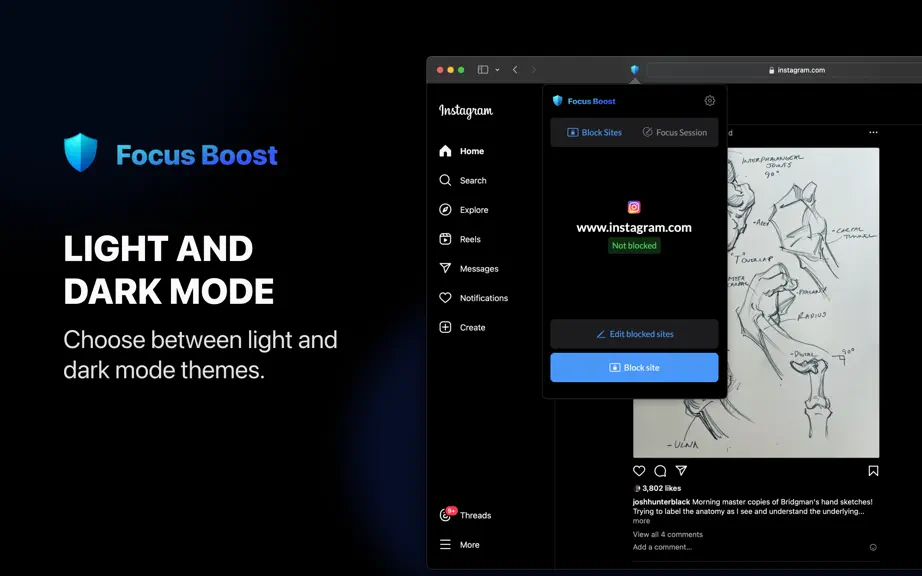Like the post with heart icon
Image resolution: width=922 pixels, height=576 pixels.
pyautogui.click(x=639, y=471)
